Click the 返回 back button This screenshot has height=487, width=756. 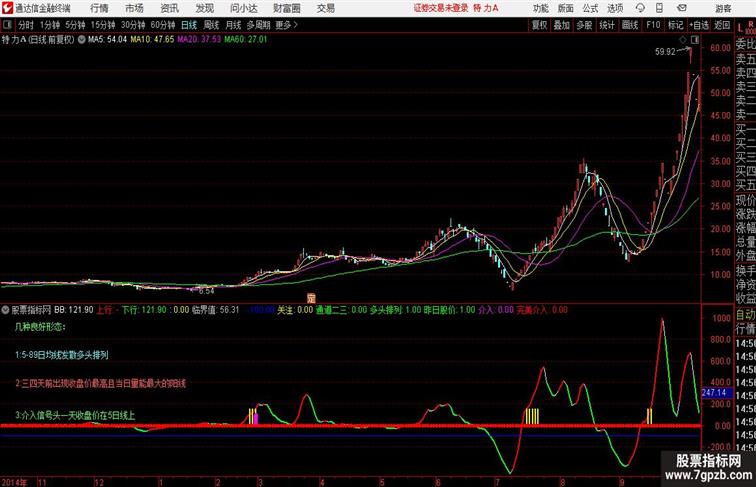pos(722,25)
